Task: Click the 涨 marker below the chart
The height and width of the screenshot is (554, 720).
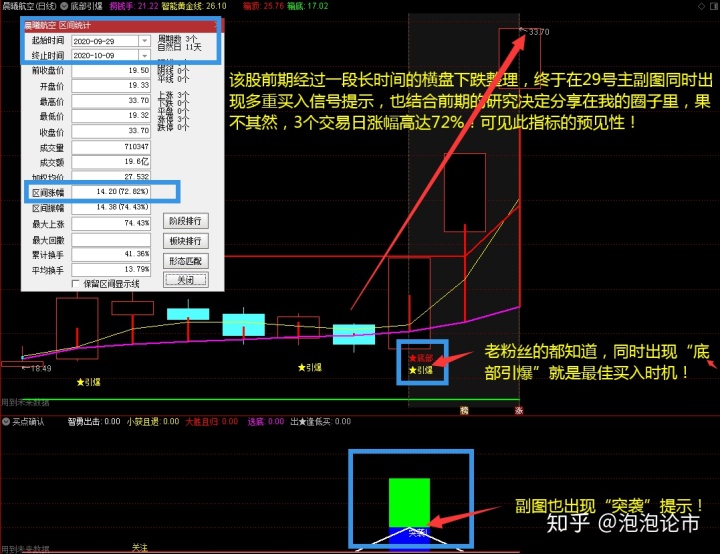Action: tap(519, 410)
